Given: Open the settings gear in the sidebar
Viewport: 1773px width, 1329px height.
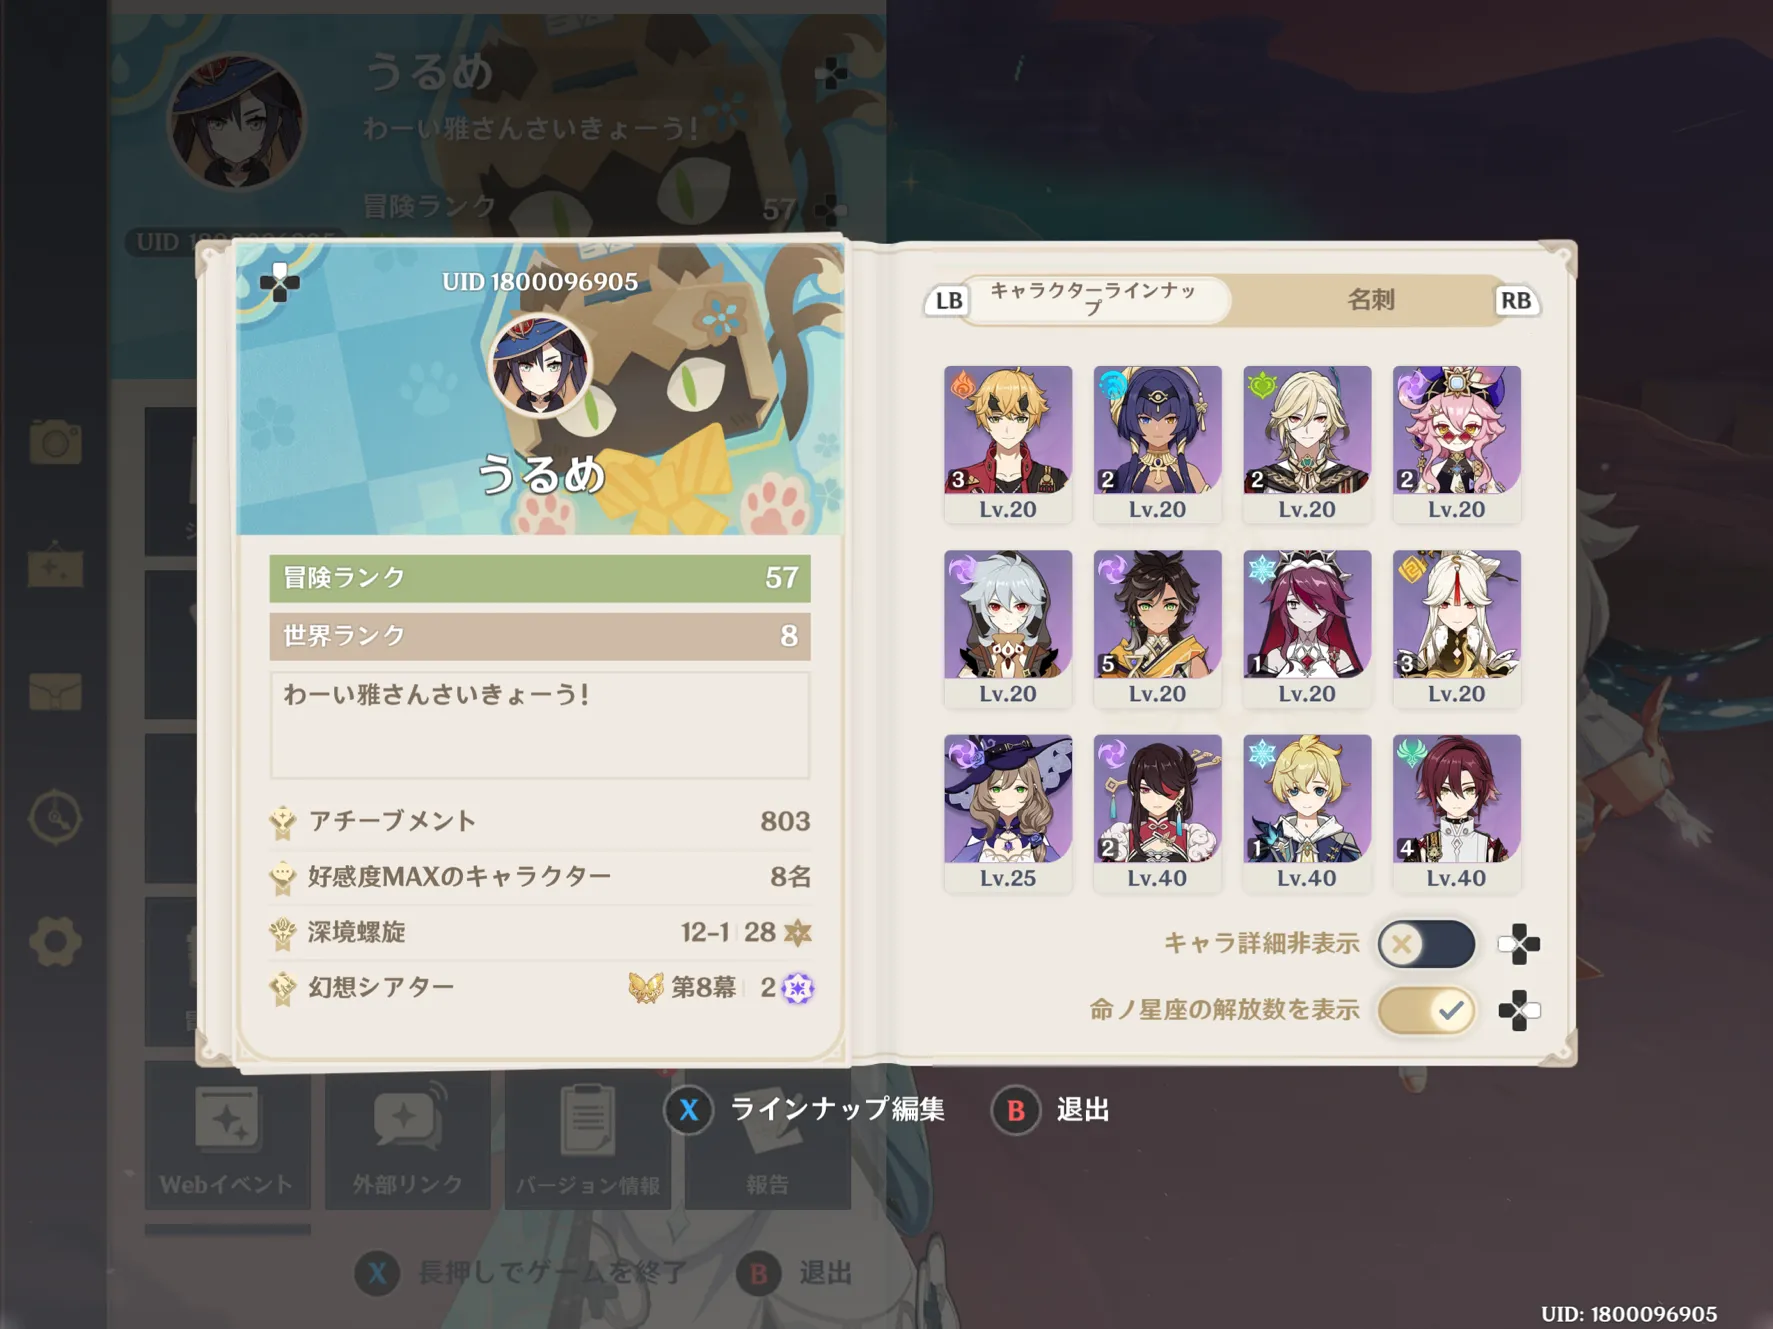Looking at the screenshot, I should click(x=55, y=941).
